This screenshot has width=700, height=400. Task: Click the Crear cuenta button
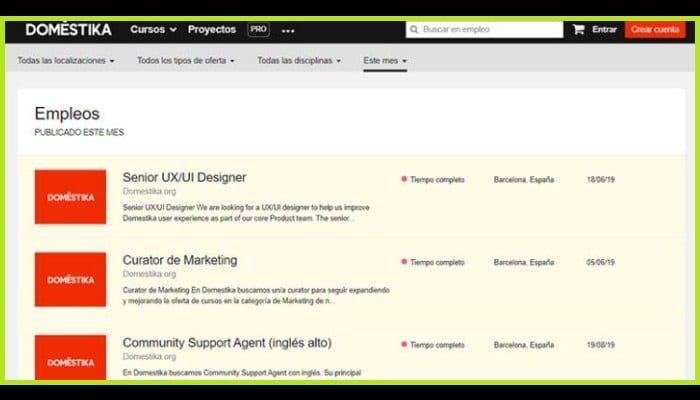[655, 29]
